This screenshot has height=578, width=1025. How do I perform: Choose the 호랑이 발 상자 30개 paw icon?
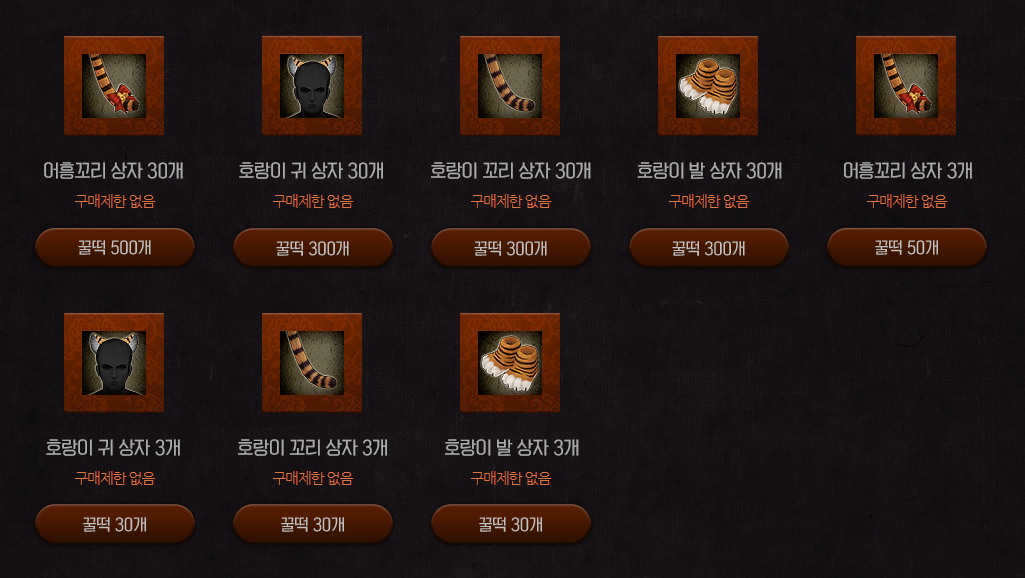(708, 86)
